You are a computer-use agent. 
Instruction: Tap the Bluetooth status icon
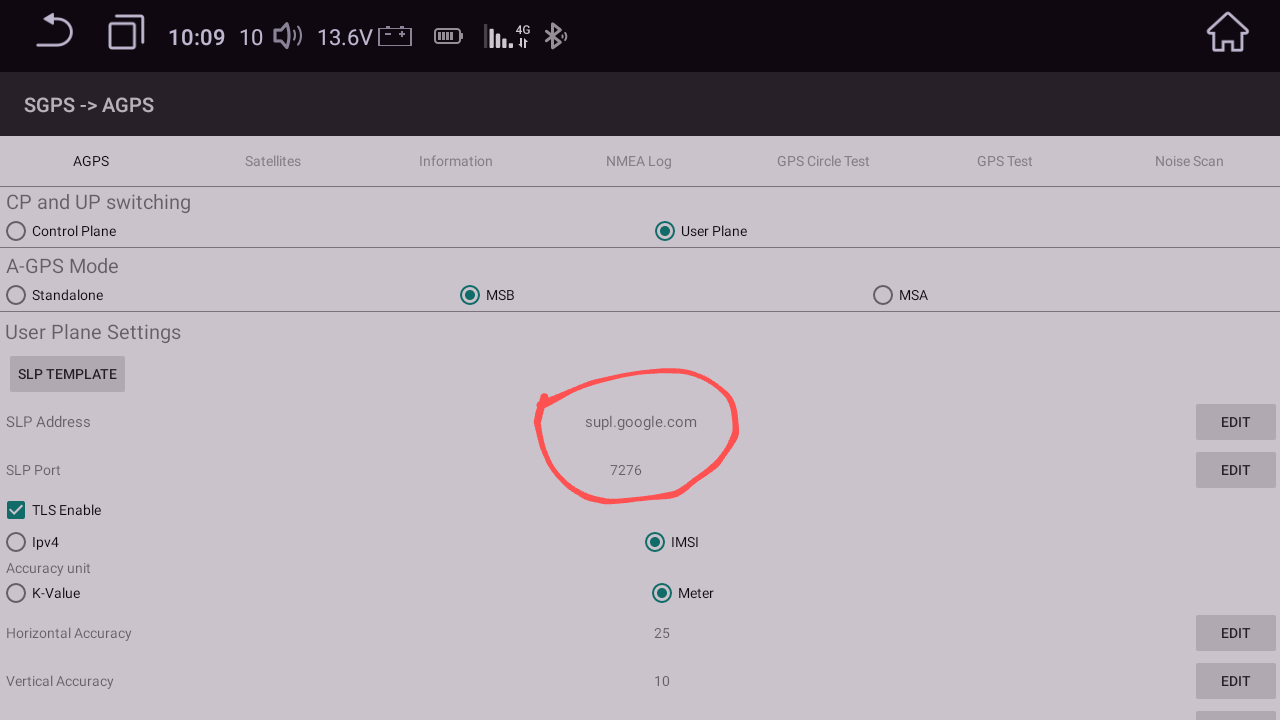[555, 37]
